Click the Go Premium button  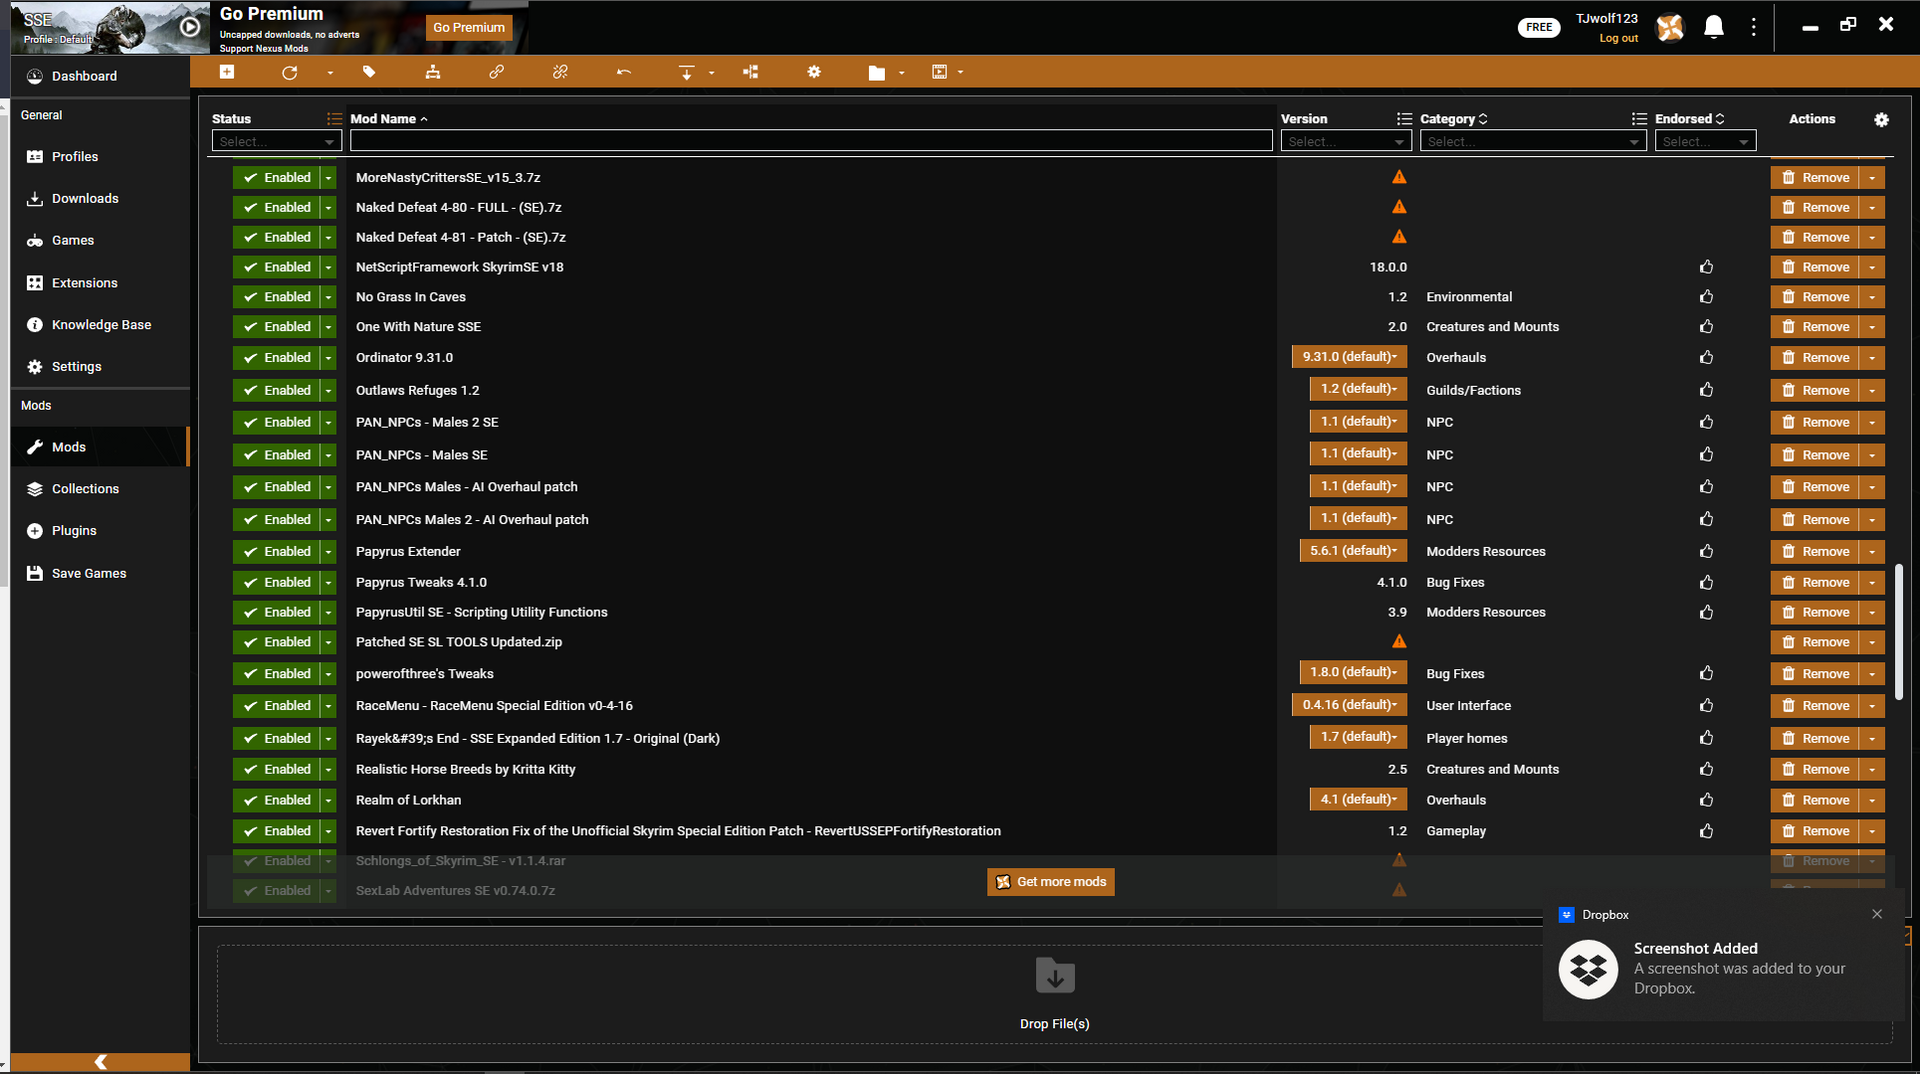[468, 28]
